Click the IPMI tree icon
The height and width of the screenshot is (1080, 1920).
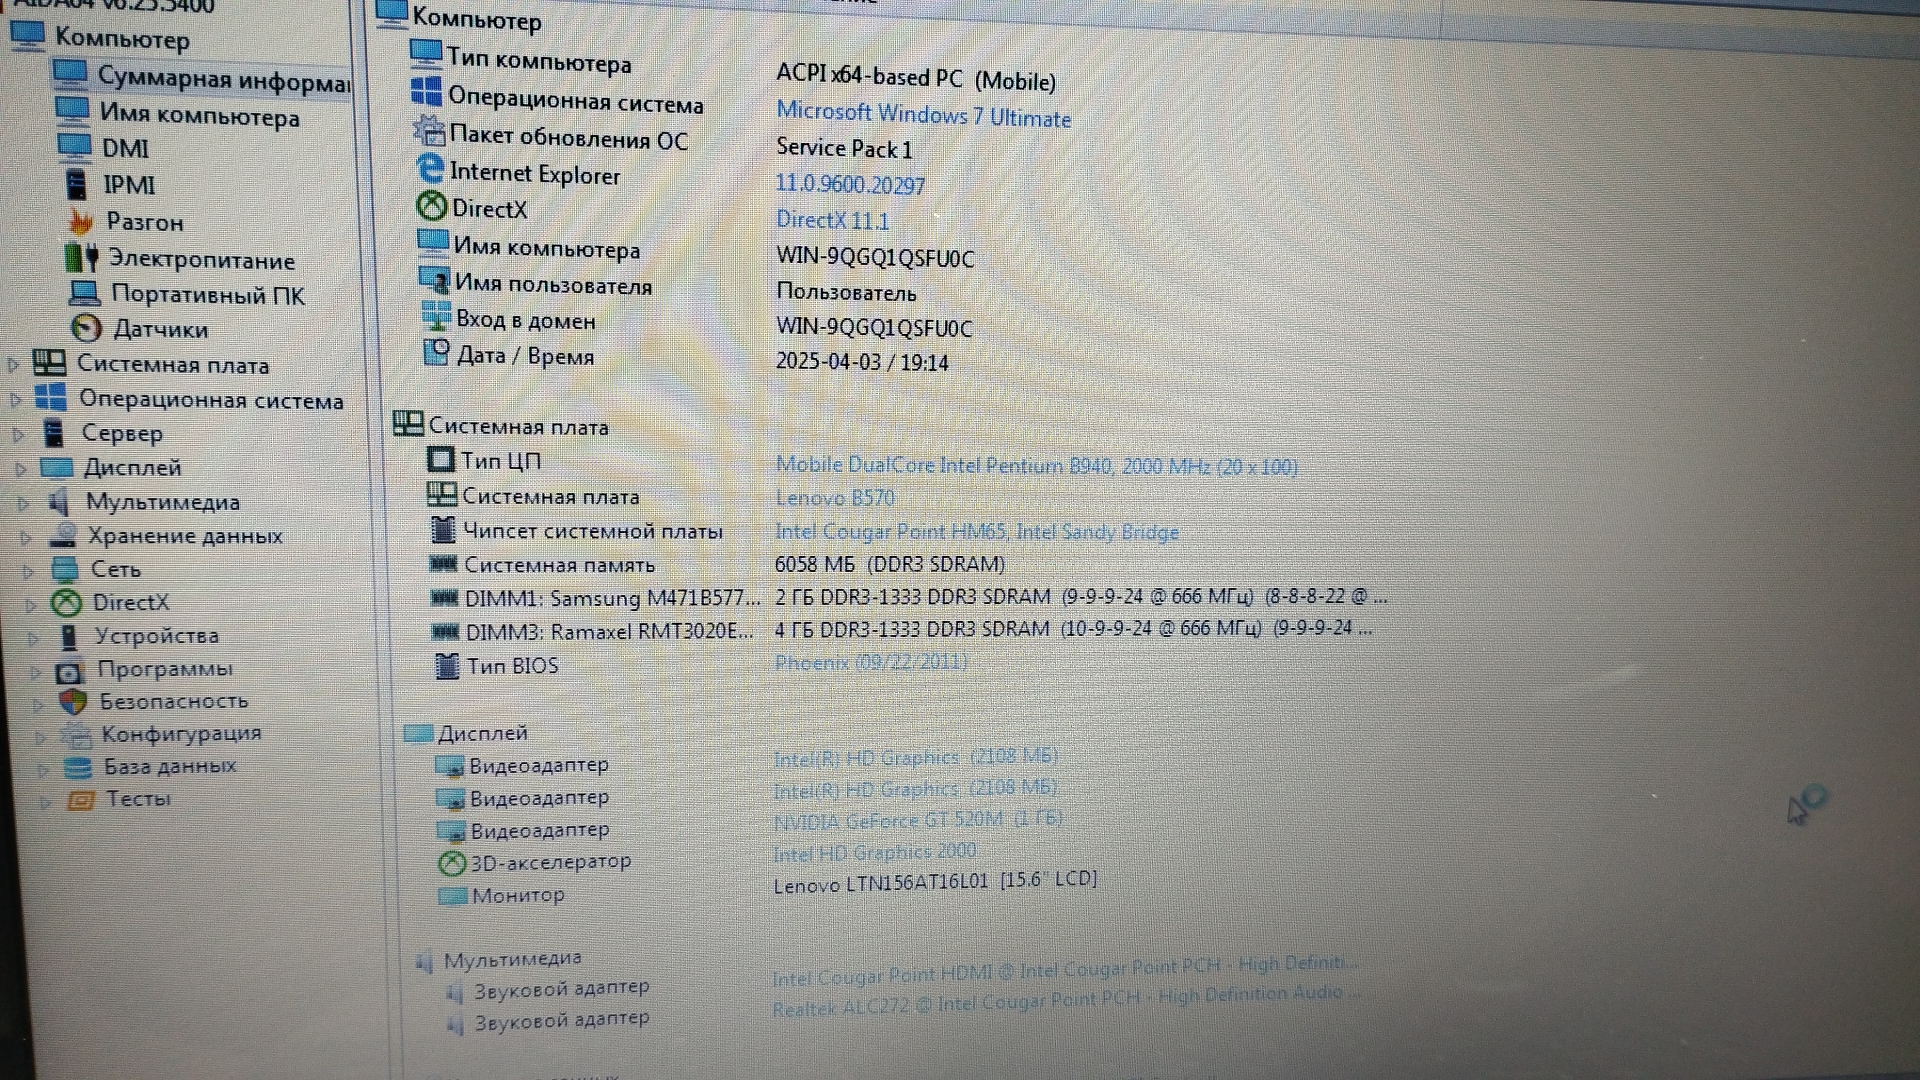[x=76, y=184]
